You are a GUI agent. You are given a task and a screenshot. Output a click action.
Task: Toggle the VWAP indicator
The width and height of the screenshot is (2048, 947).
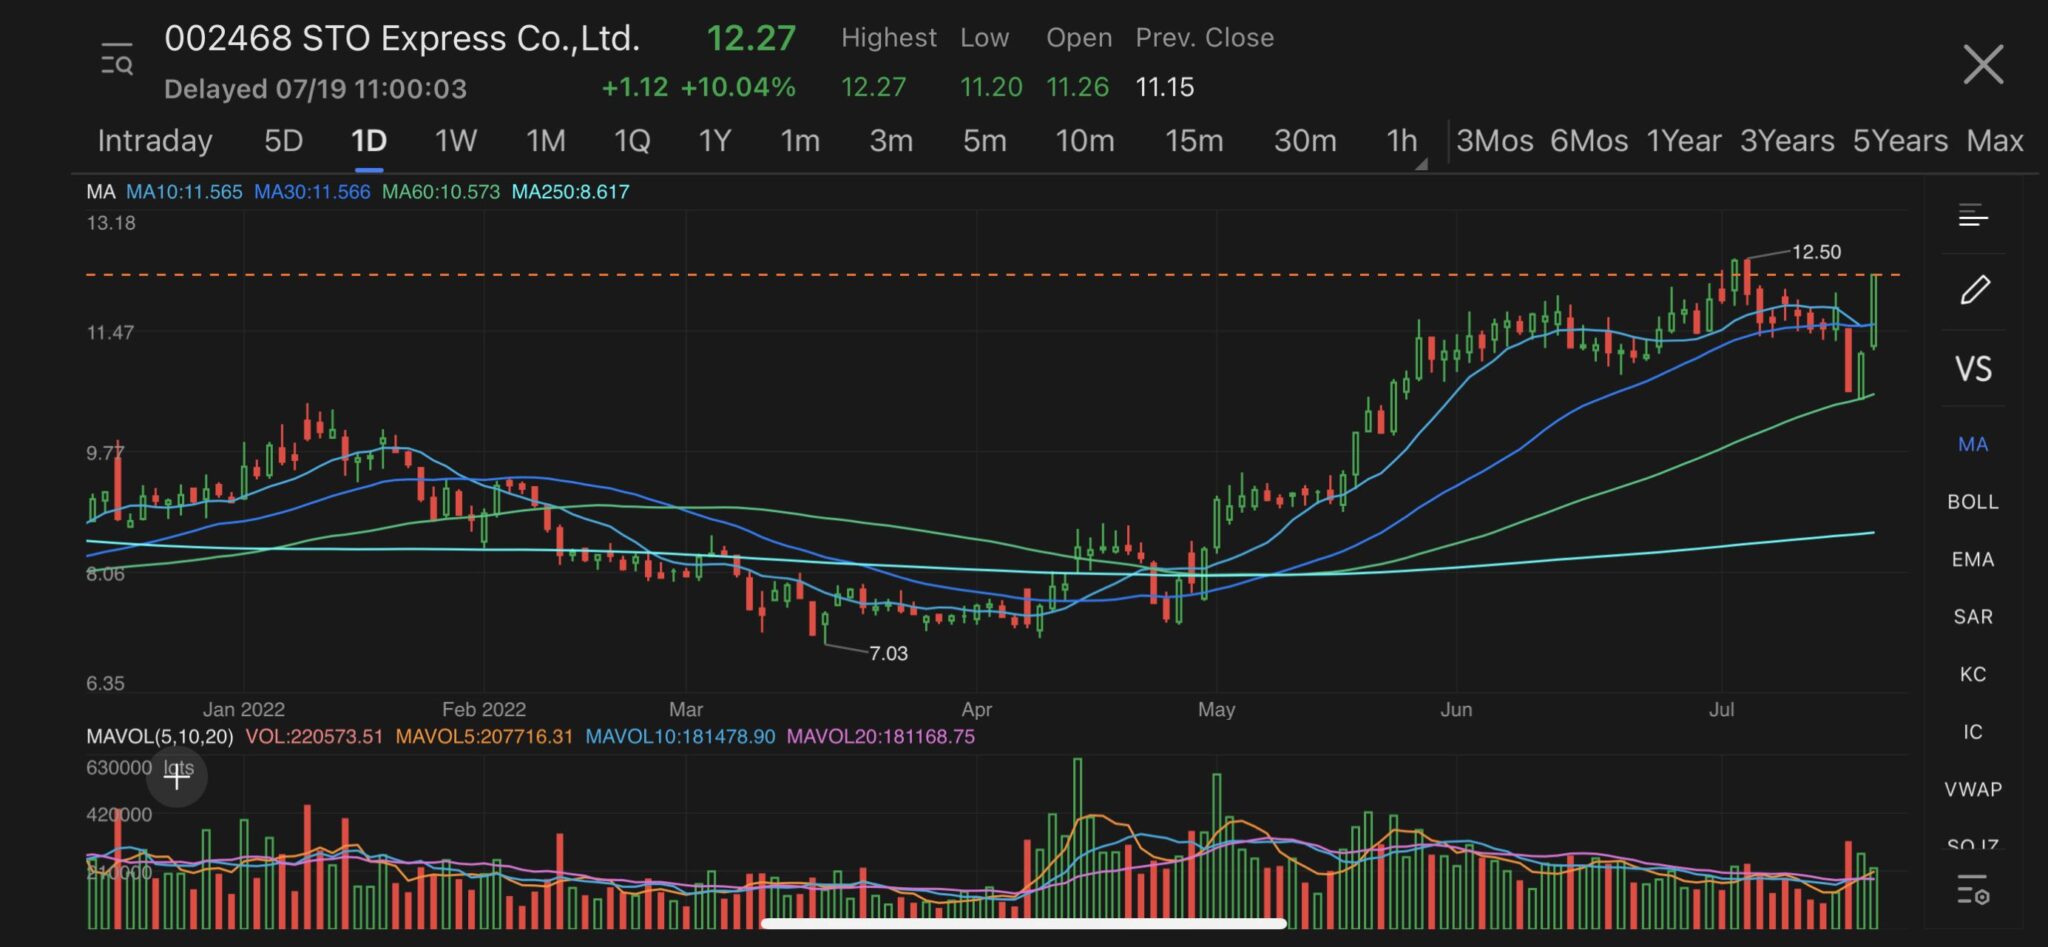[1973, 789]
